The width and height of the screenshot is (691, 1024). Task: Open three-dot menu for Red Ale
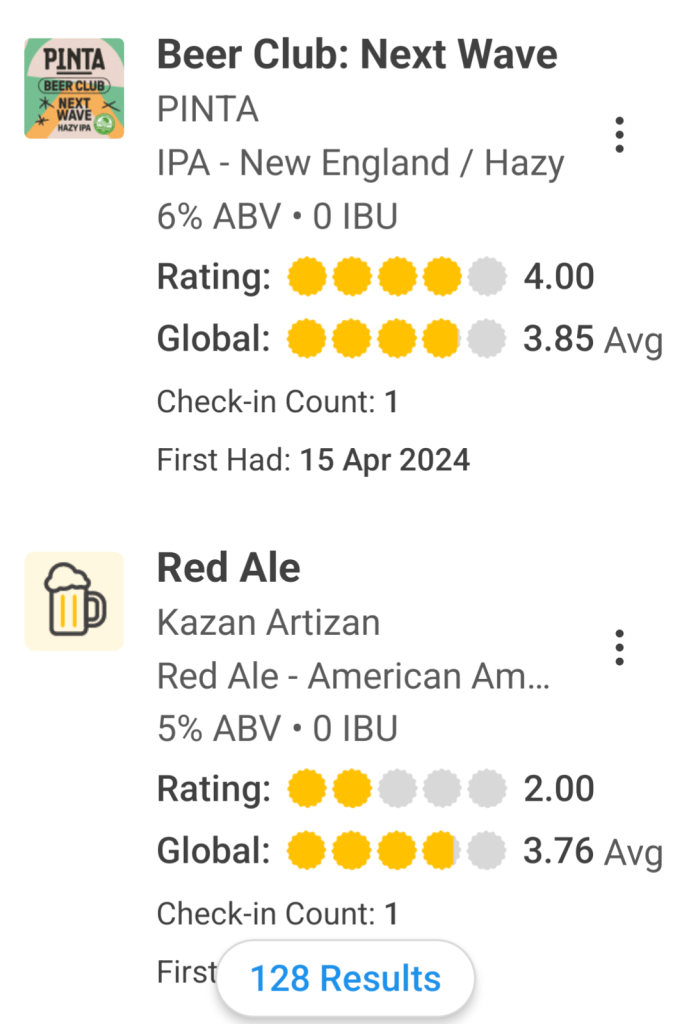620,648
